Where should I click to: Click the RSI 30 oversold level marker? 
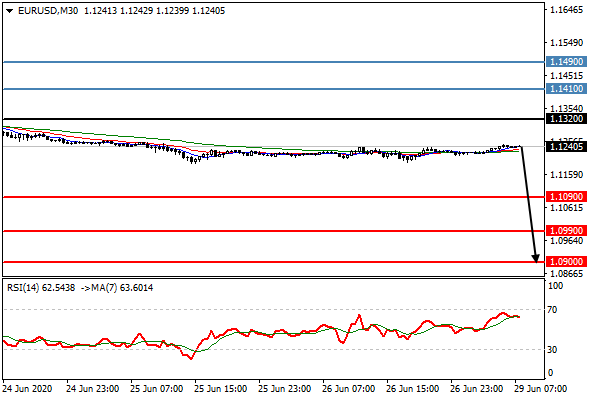(552, 350)
